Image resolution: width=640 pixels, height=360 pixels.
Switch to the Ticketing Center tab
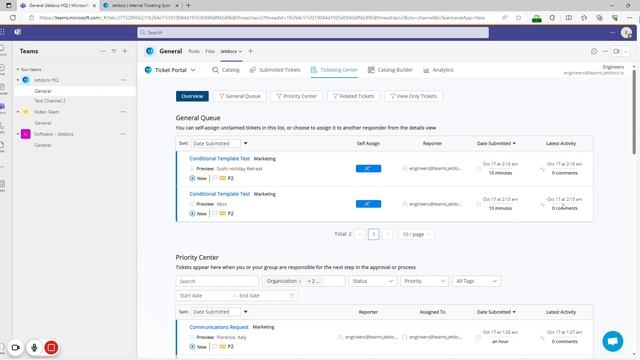point(334,70)
